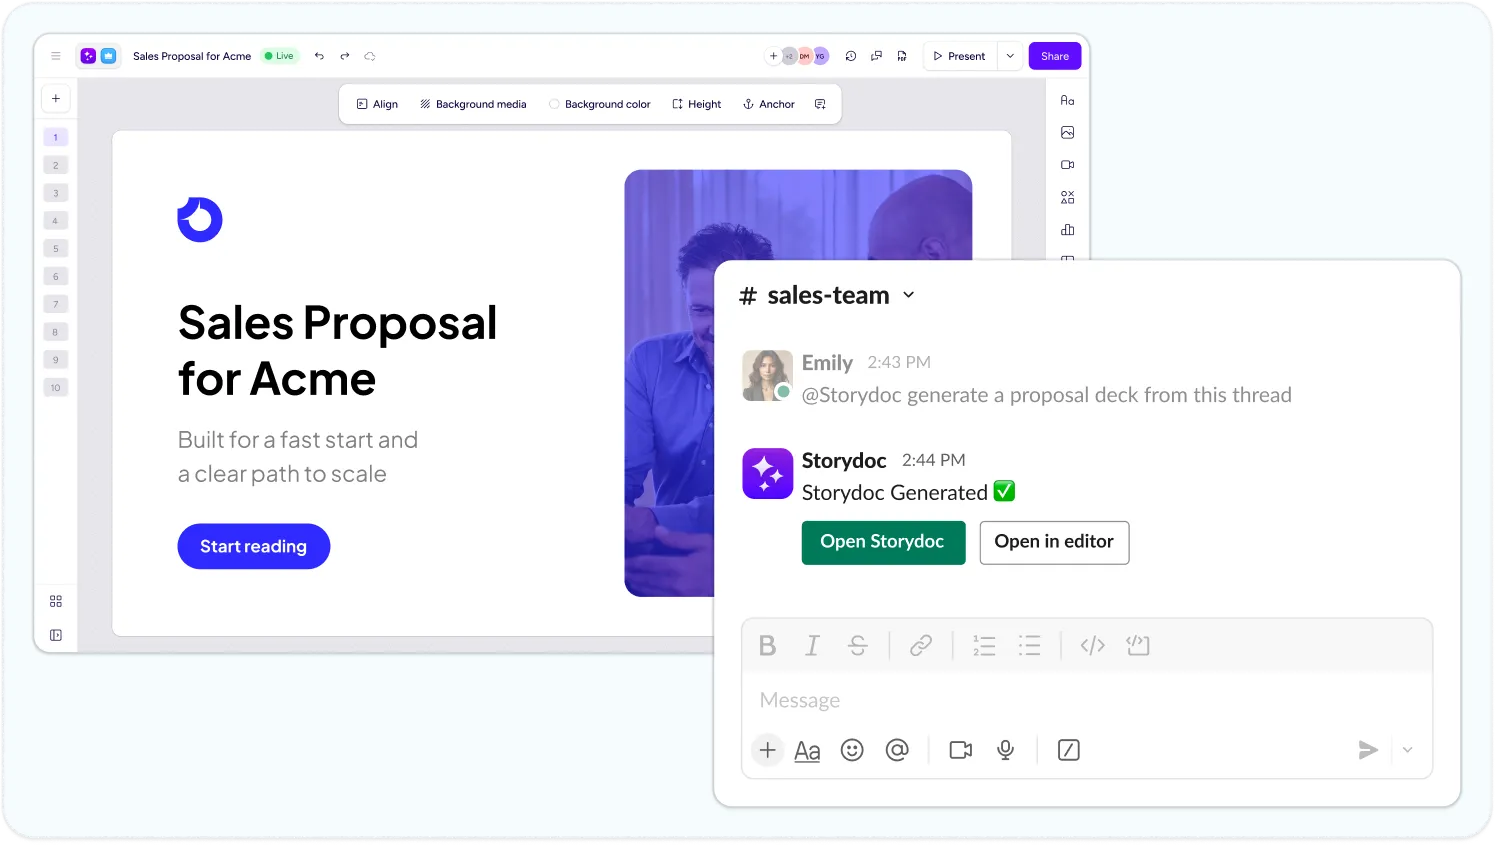Toggle numbered list in message composer

pos(984,646)
